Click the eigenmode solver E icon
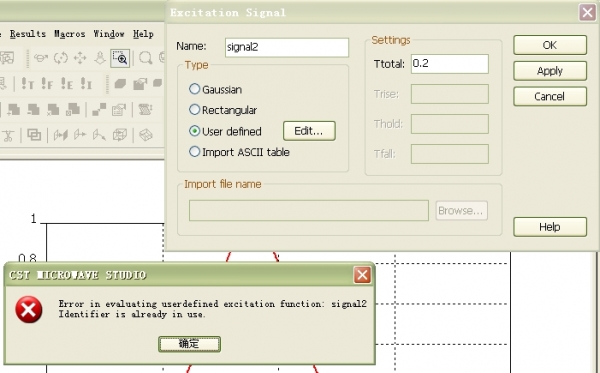 (67, 83)
